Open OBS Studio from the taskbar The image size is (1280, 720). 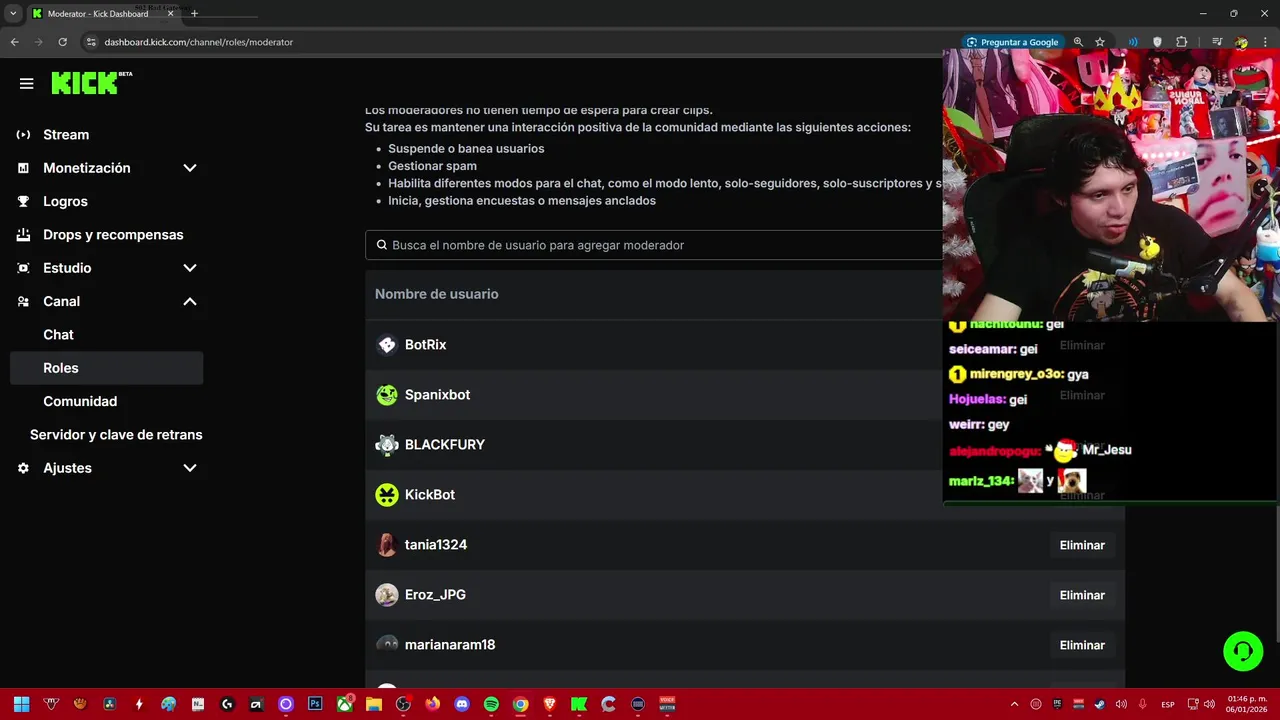403,704
